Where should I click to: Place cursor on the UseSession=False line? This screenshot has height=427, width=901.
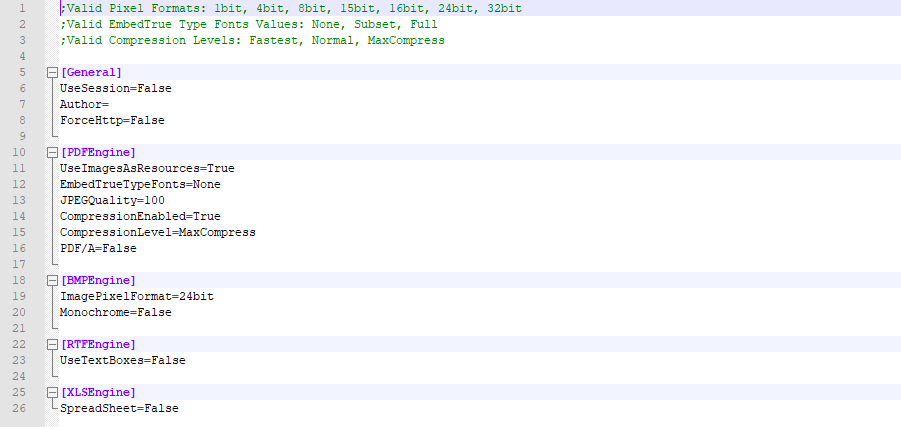pyautogui.click(x=115, y=88)
